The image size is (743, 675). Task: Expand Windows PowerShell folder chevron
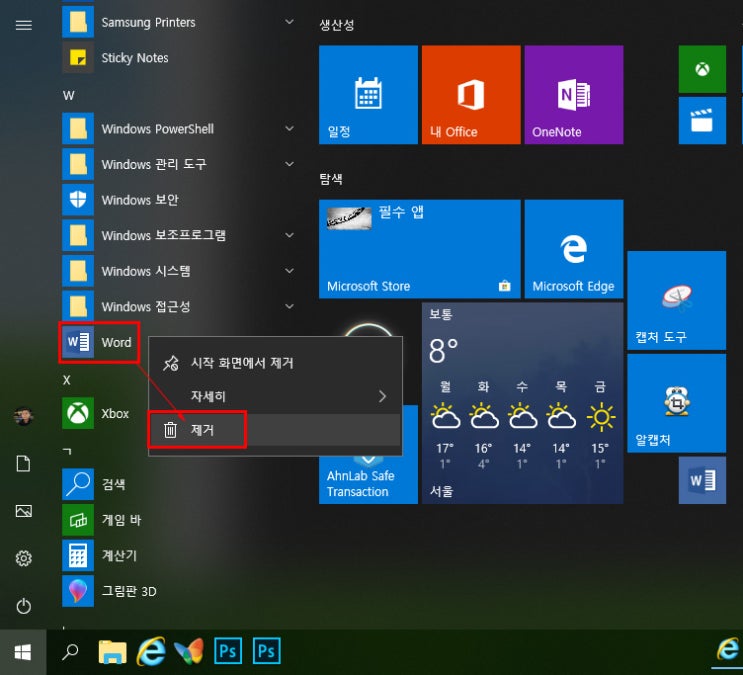289,128
